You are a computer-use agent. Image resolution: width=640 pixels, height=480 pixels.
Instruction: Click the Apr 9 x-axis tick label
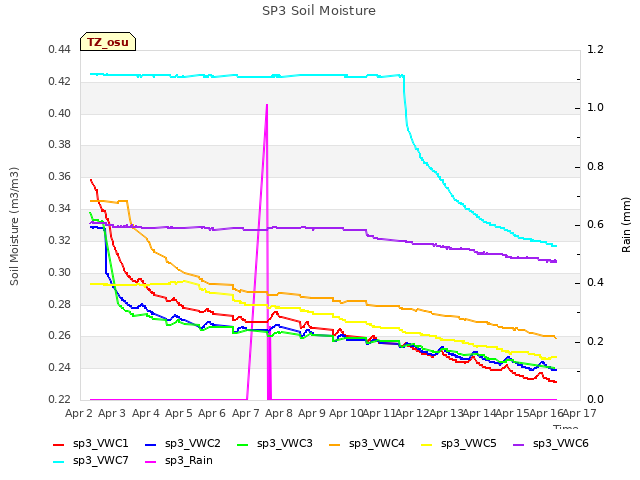click(312, 413)
